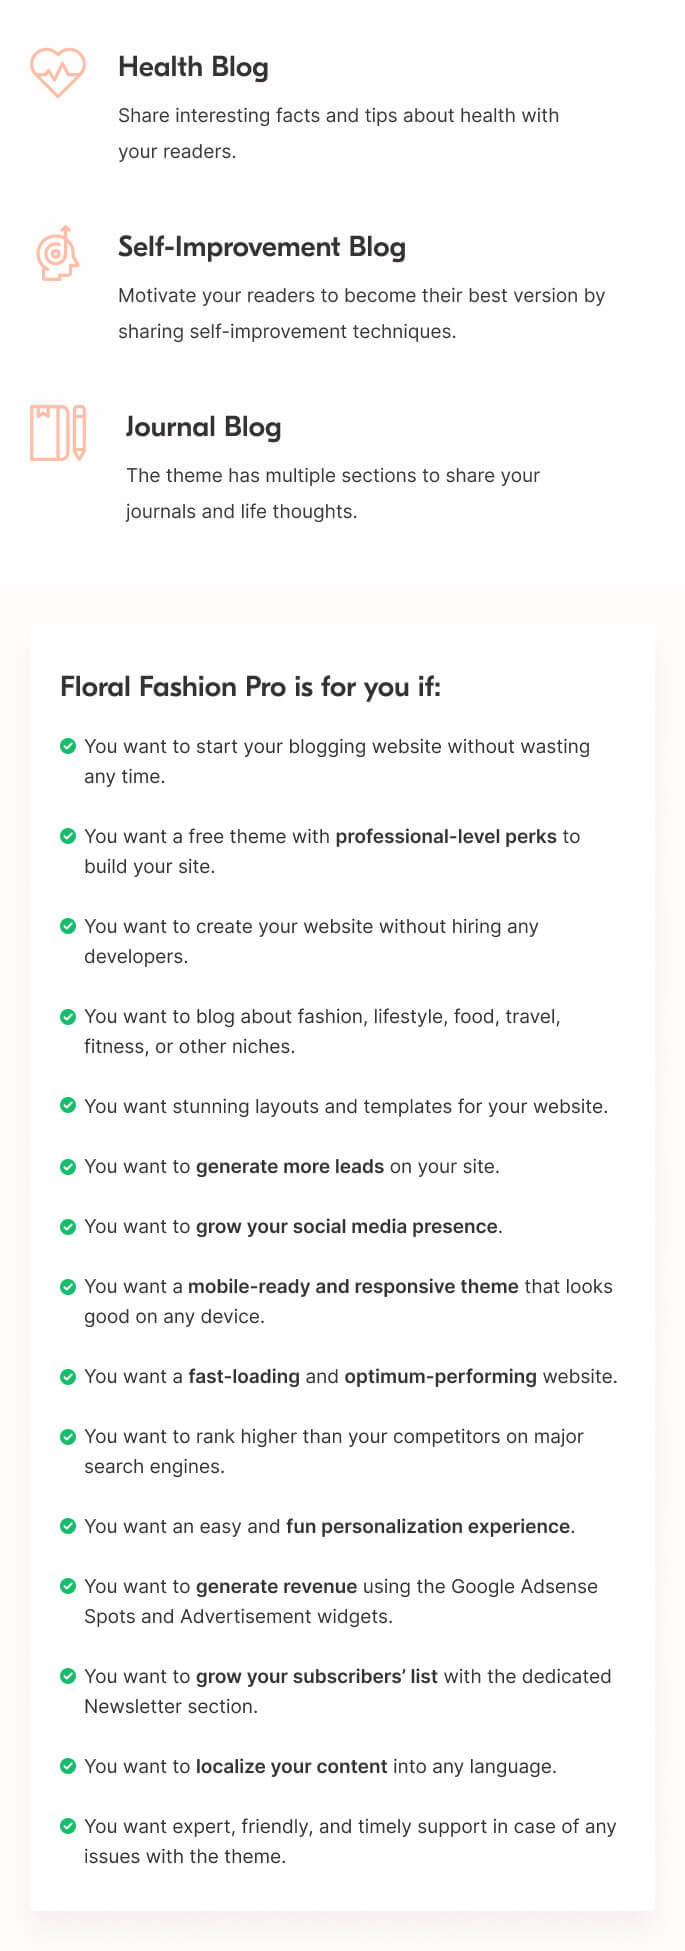Click the Self-Improvement Blog target head icon

[58, 253]
